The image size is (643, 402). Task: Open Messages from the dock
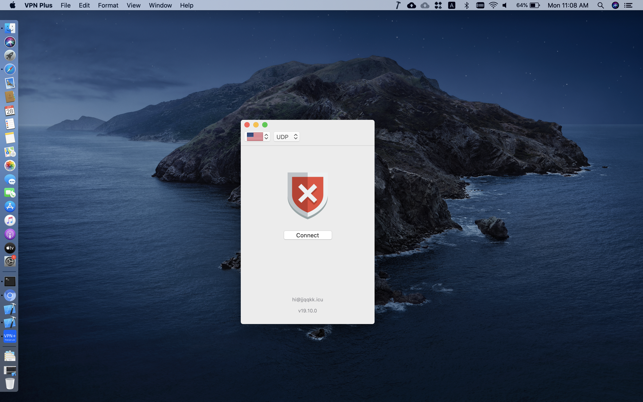[x=10, y=179]
